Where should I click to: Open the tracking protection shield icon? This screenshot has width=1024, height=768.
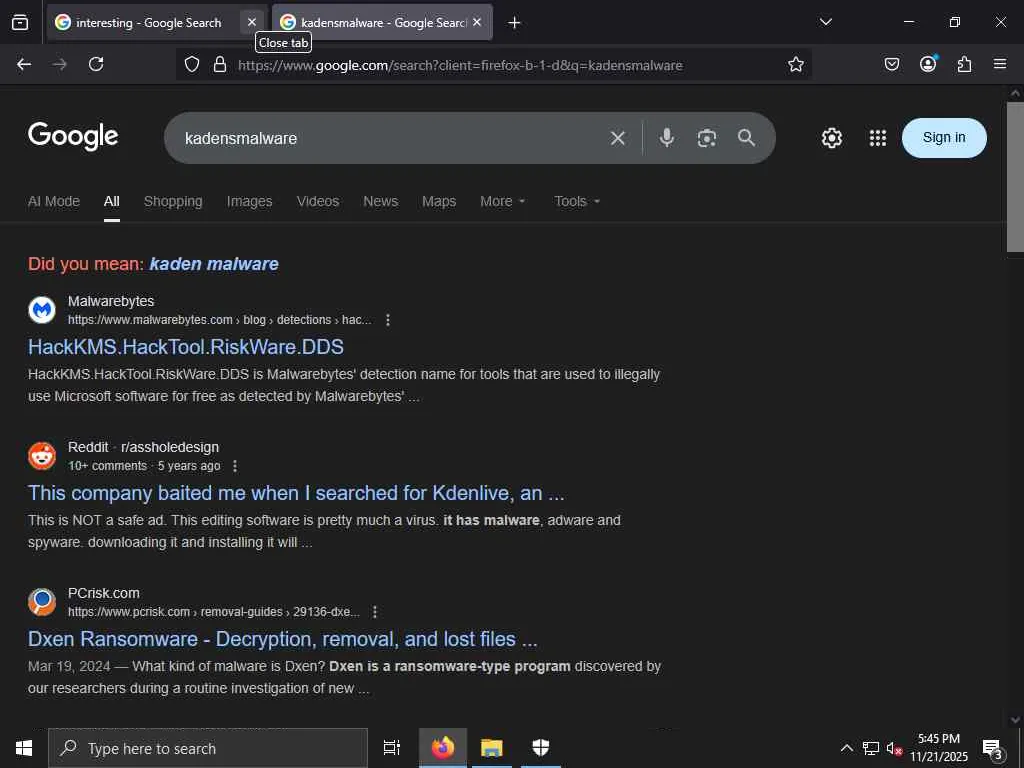[191, 64]
